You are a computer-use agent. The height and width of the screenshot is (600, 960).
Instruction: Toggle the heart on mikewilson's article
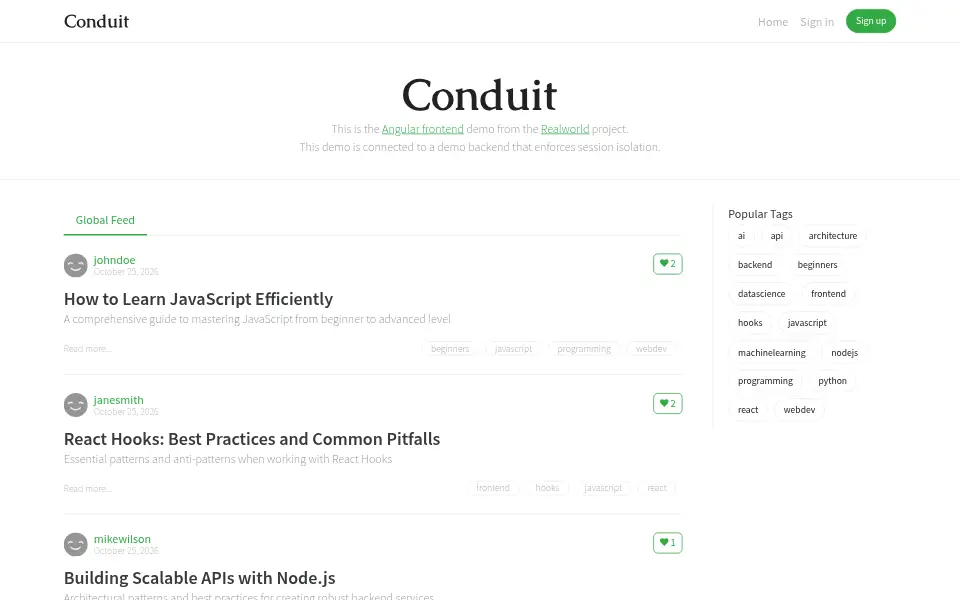667,542
